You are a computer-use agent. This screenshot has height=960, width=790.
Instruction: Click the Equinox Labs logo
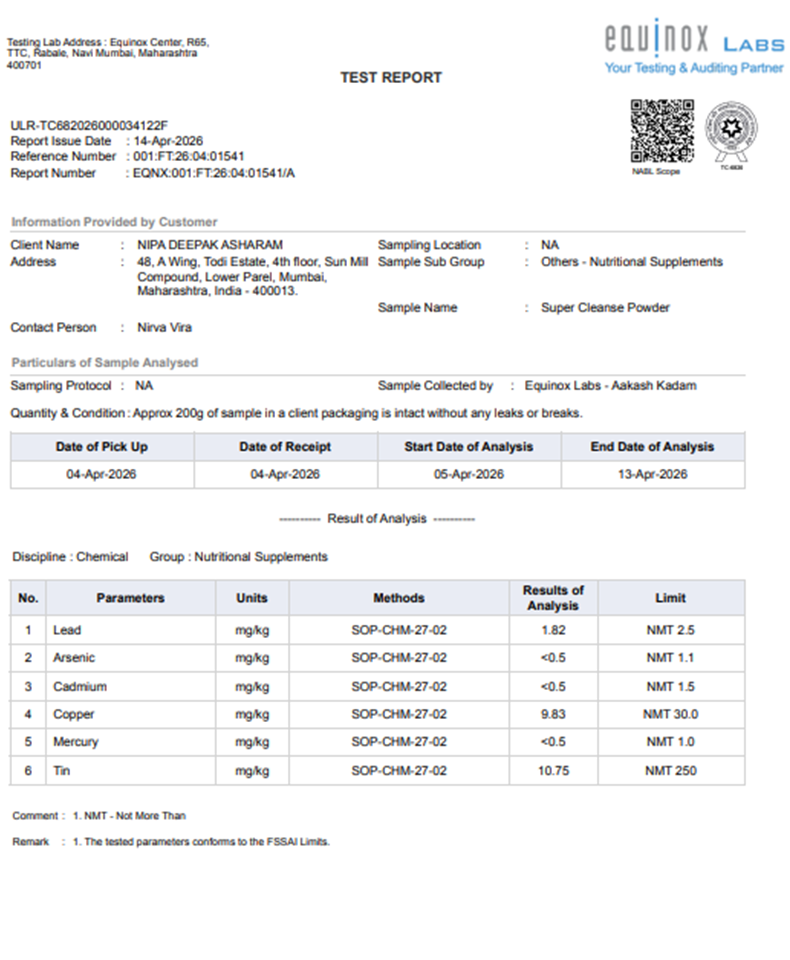pyautogui.click(x=694, y=41)
